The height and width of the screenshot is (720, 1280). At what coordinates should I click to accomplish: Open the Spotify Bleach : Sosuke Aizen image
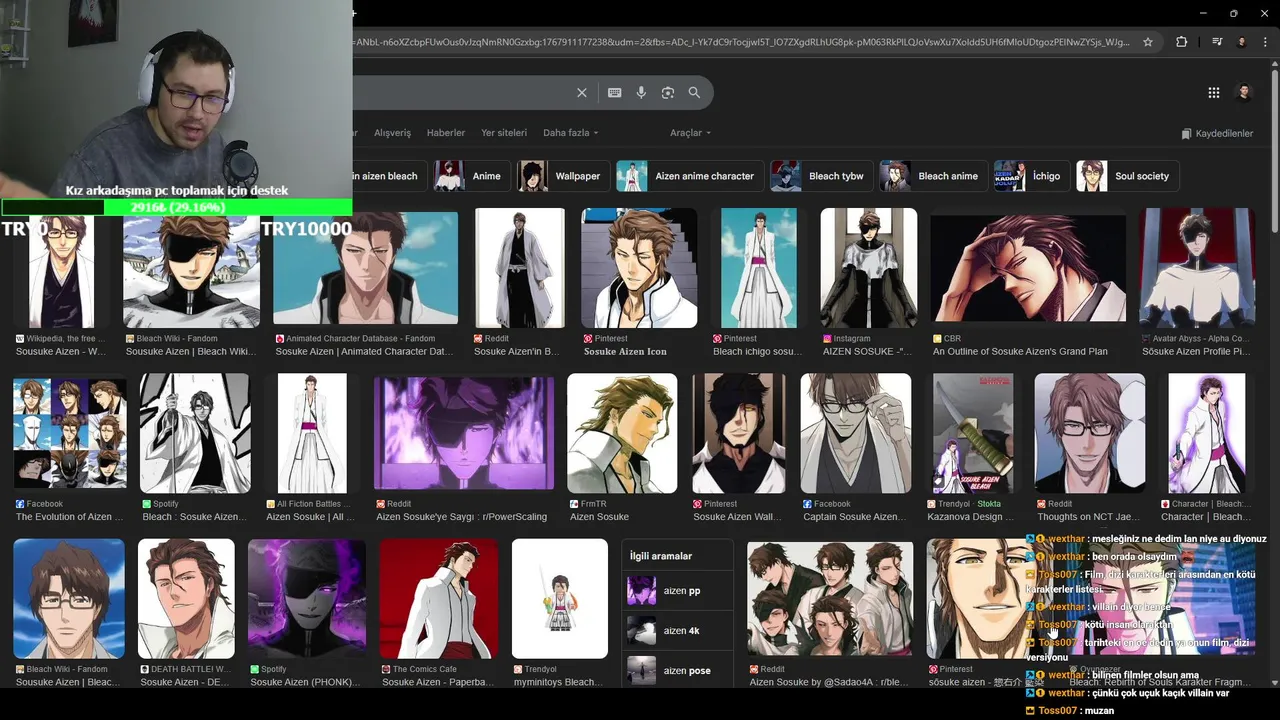(195, 433)
